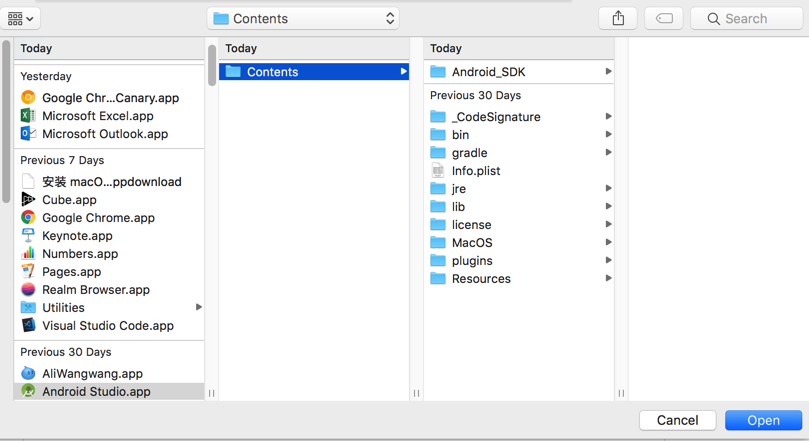809x441 pixels.
Task: Select the Visual Studio Code icon
Action: click(x=28, y=326)
